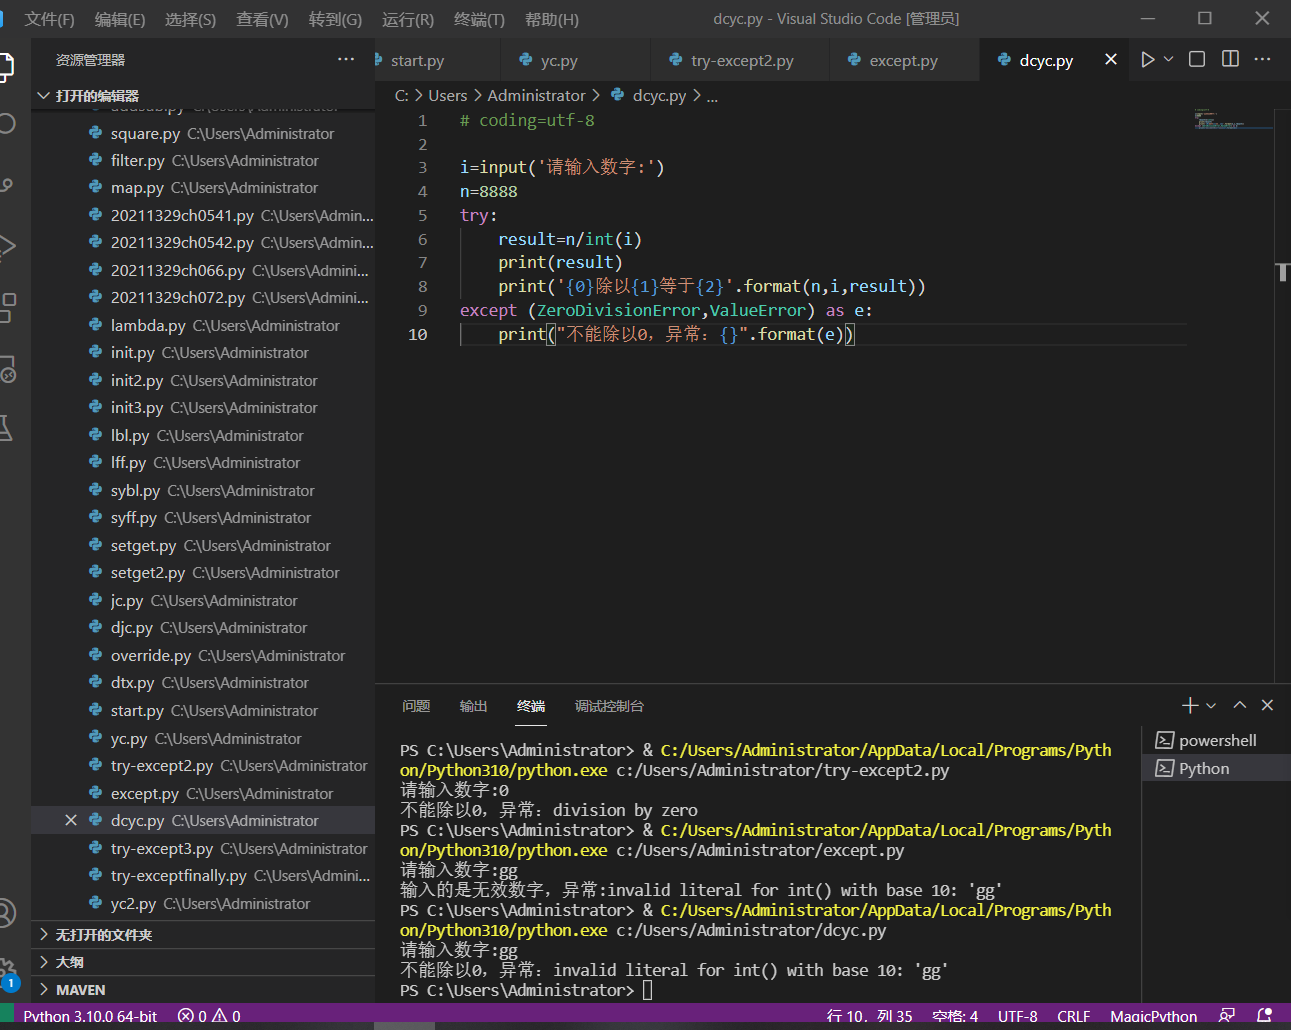Click the new terminal plus icon

tap(1189, 706)
